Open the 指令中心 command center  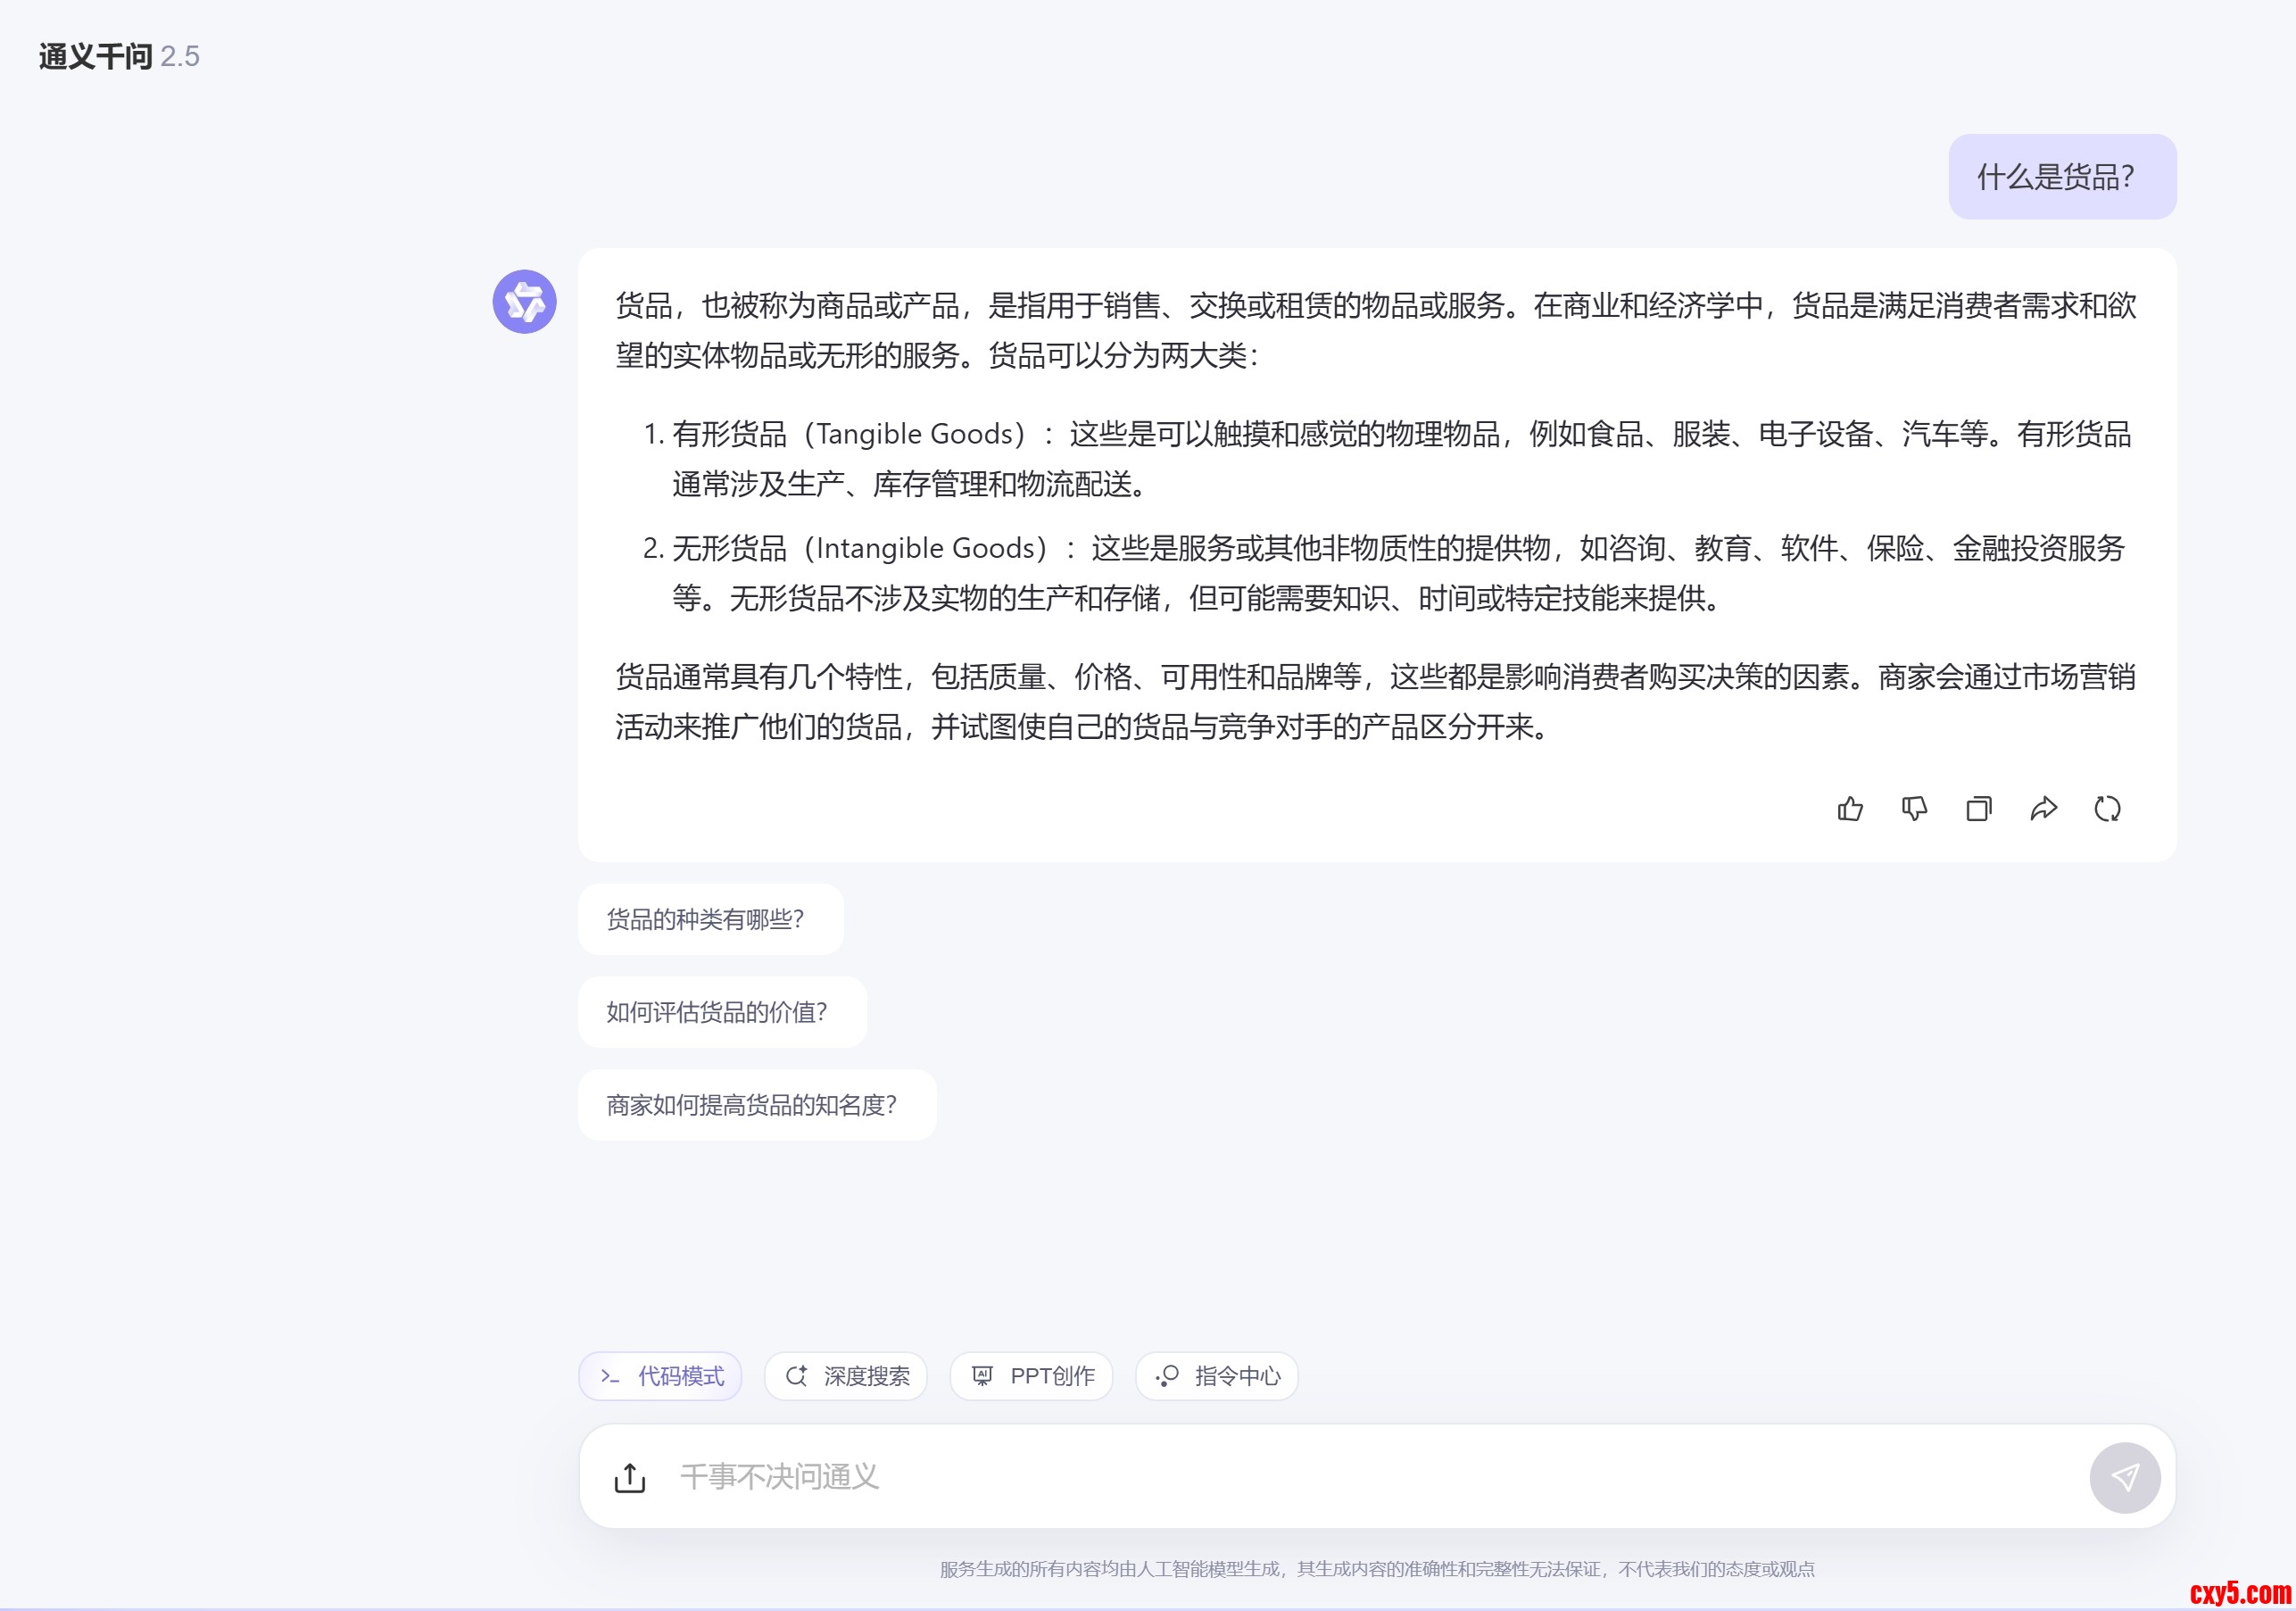point(1217,1376)
